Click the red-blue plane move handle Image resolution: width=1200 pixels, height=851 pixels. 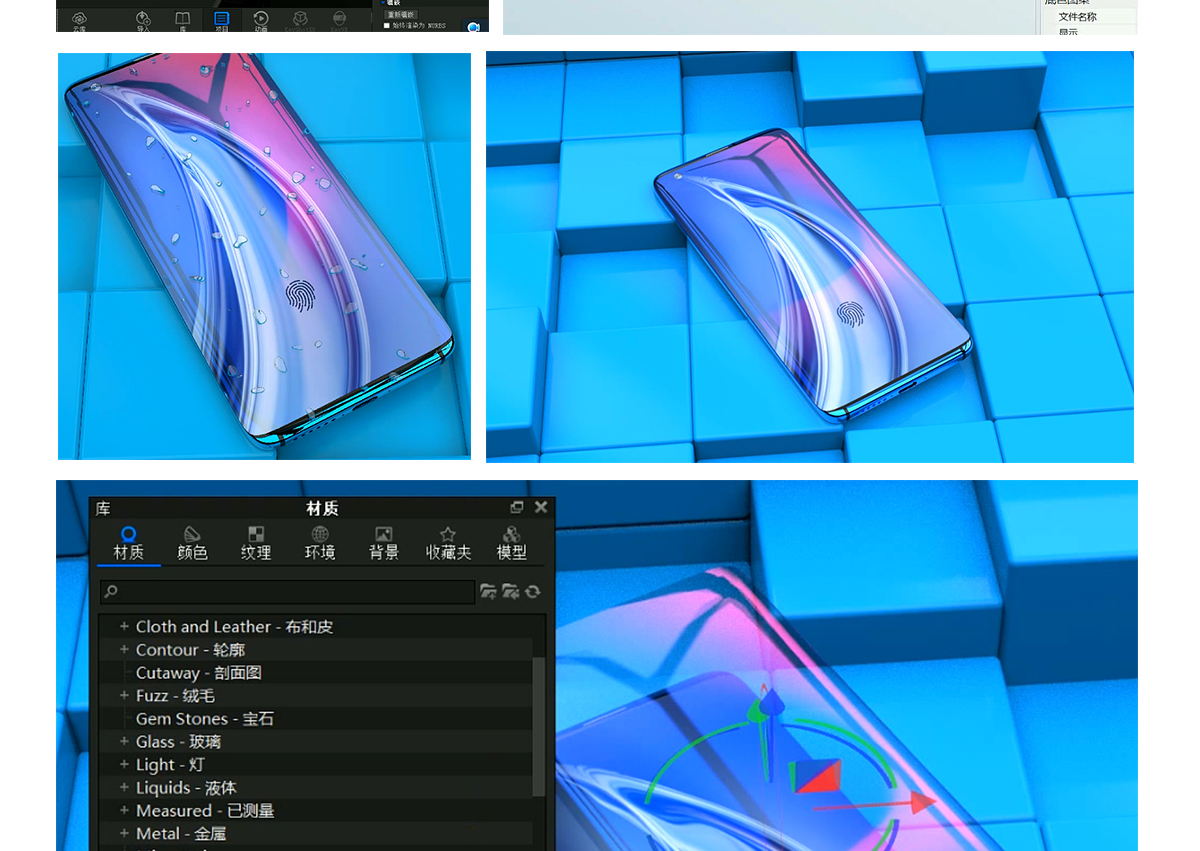tap(816, 777)
